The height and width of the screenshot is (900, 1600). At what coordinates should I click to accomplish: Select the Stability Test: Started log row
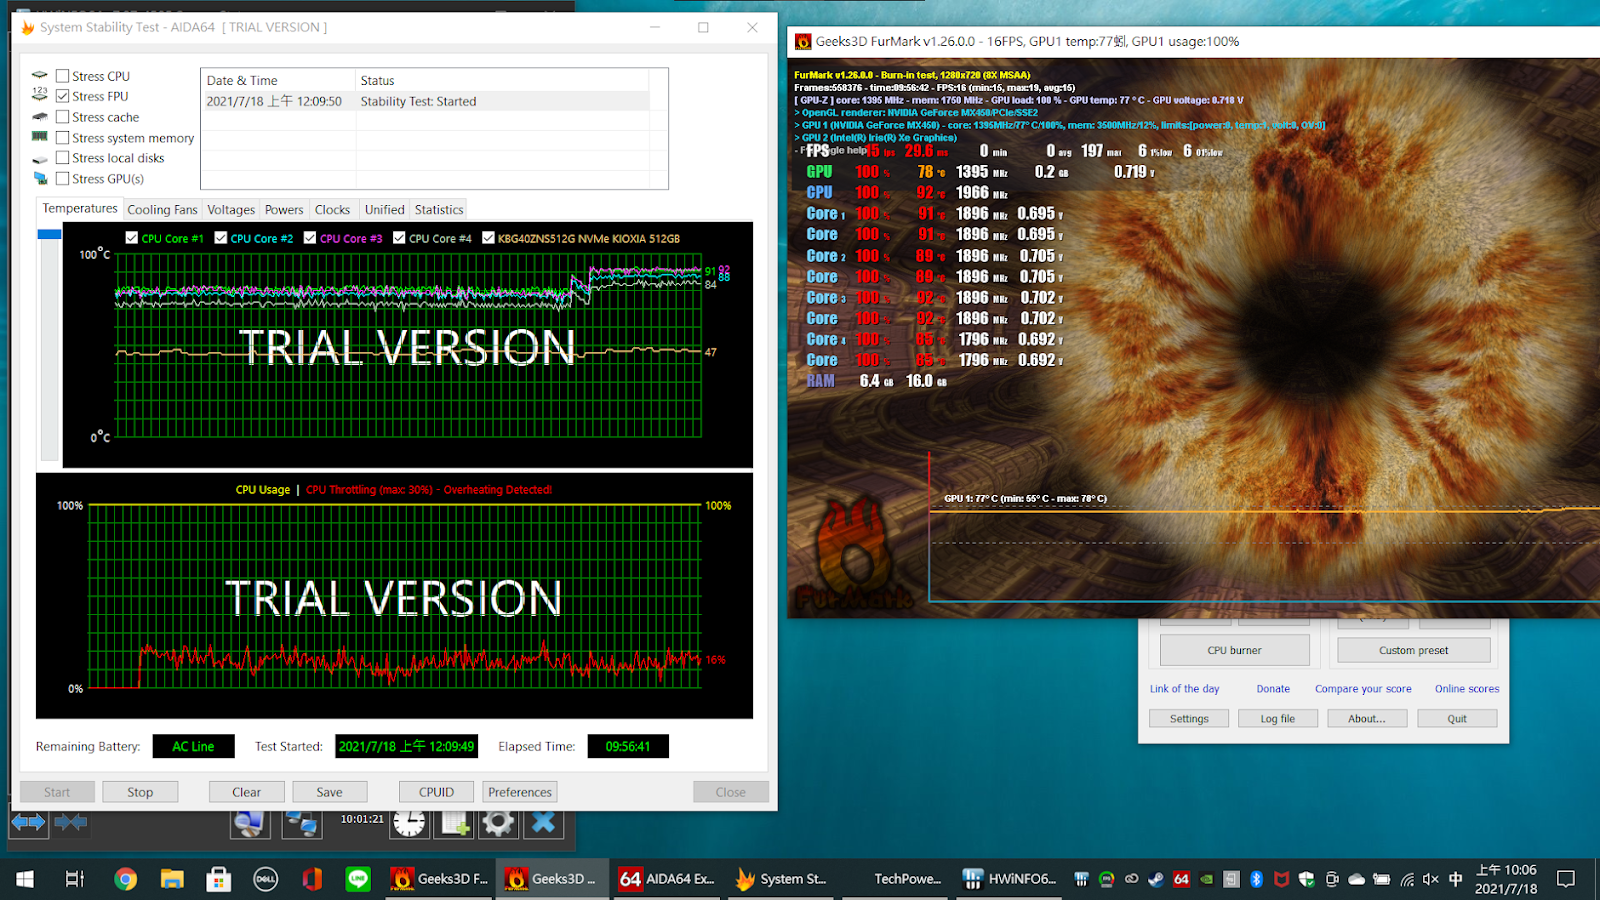pyautogui.click(x=427, y=101)
